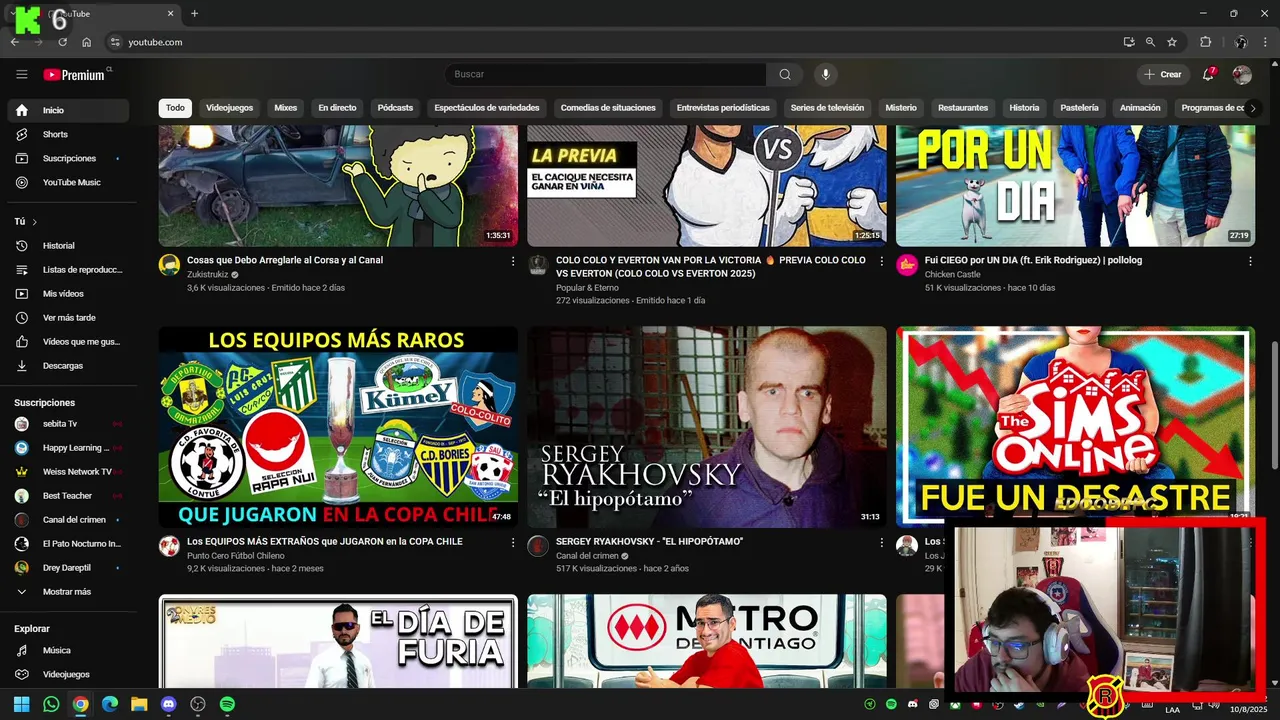The height and width of the screenshot is (720, 1280).
Task: Open the zoom icon in address bar
Action: (x=1150, y=42)
